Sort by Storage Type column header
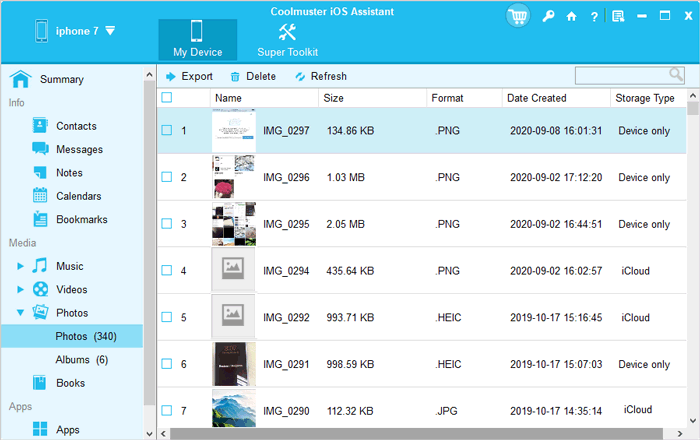 (x=649, y=98)
